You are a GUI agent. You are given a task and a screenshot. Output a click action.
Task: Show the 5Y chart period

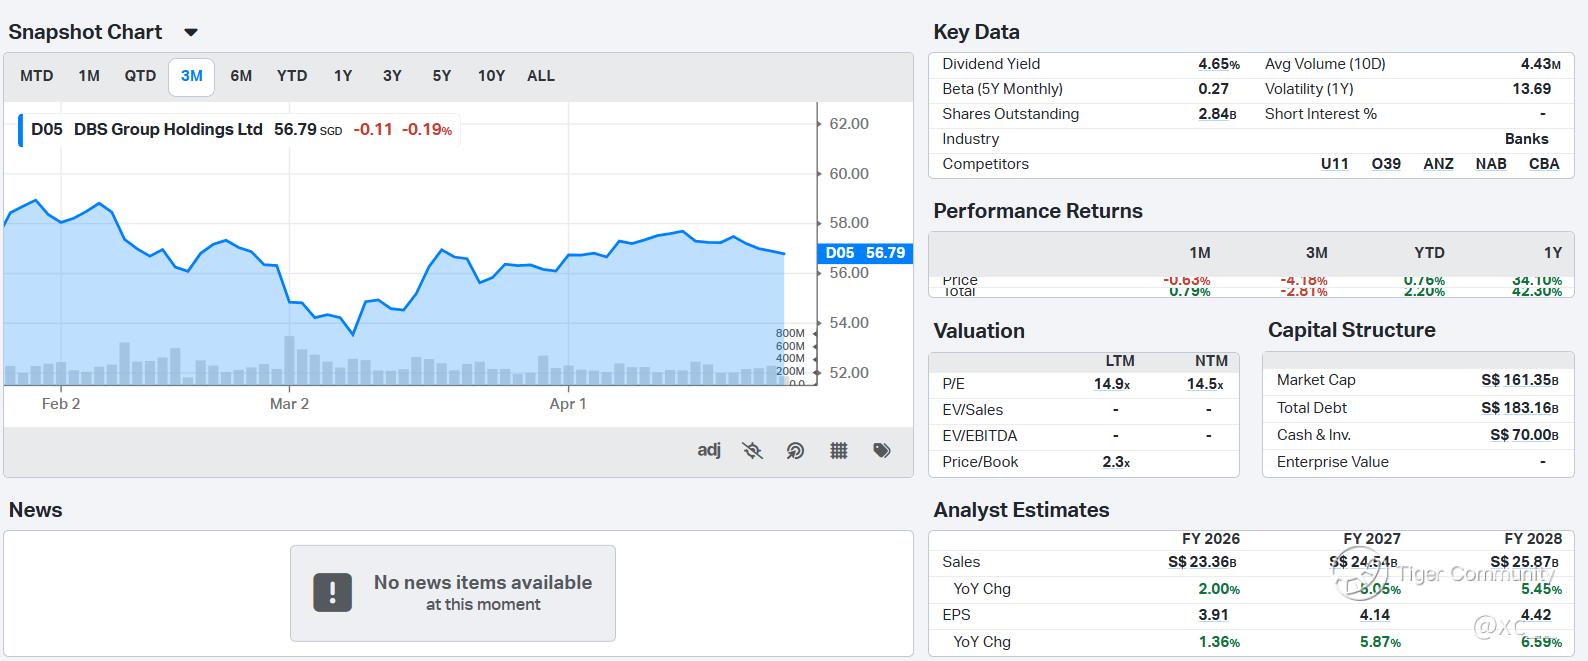[x=442, y=76]
